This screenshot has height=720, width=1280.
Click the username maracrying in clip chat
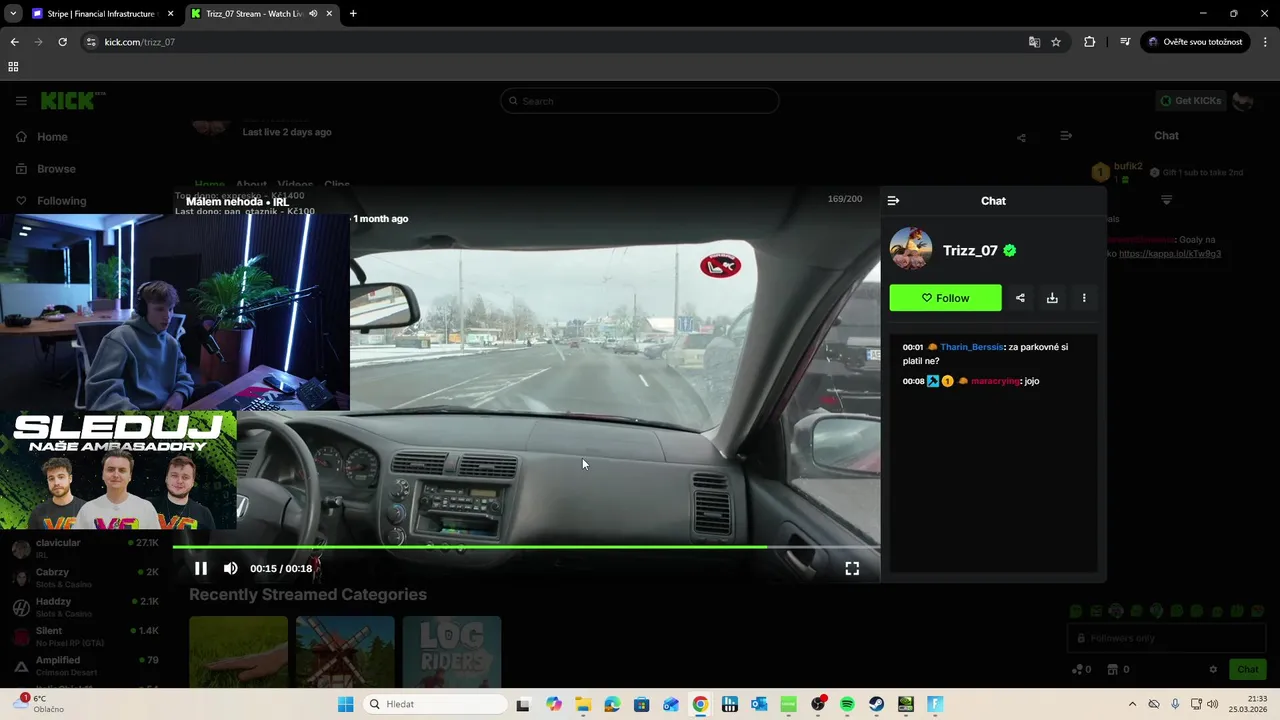pyautogui.click(x=995, y=381)
